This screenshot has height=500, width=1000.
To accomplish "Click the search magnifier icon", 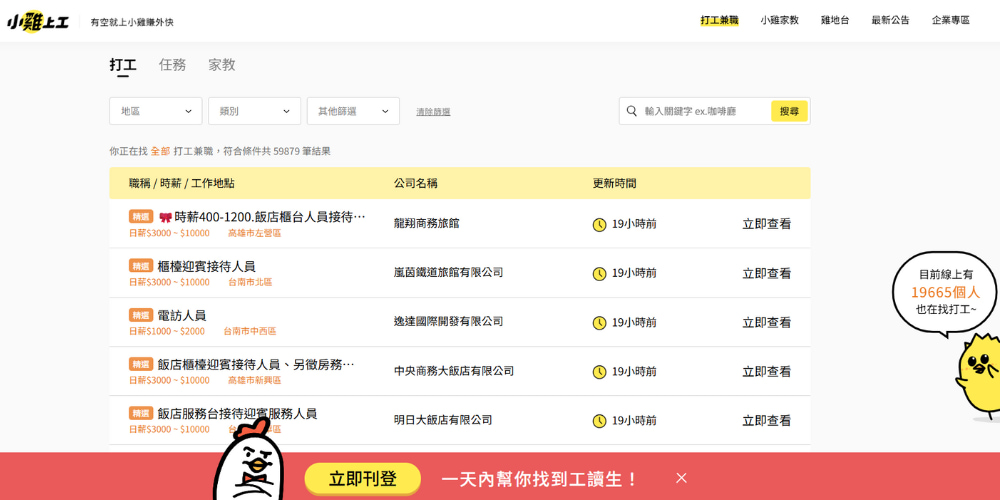I will pyautogui.click(x=632, y=111).
